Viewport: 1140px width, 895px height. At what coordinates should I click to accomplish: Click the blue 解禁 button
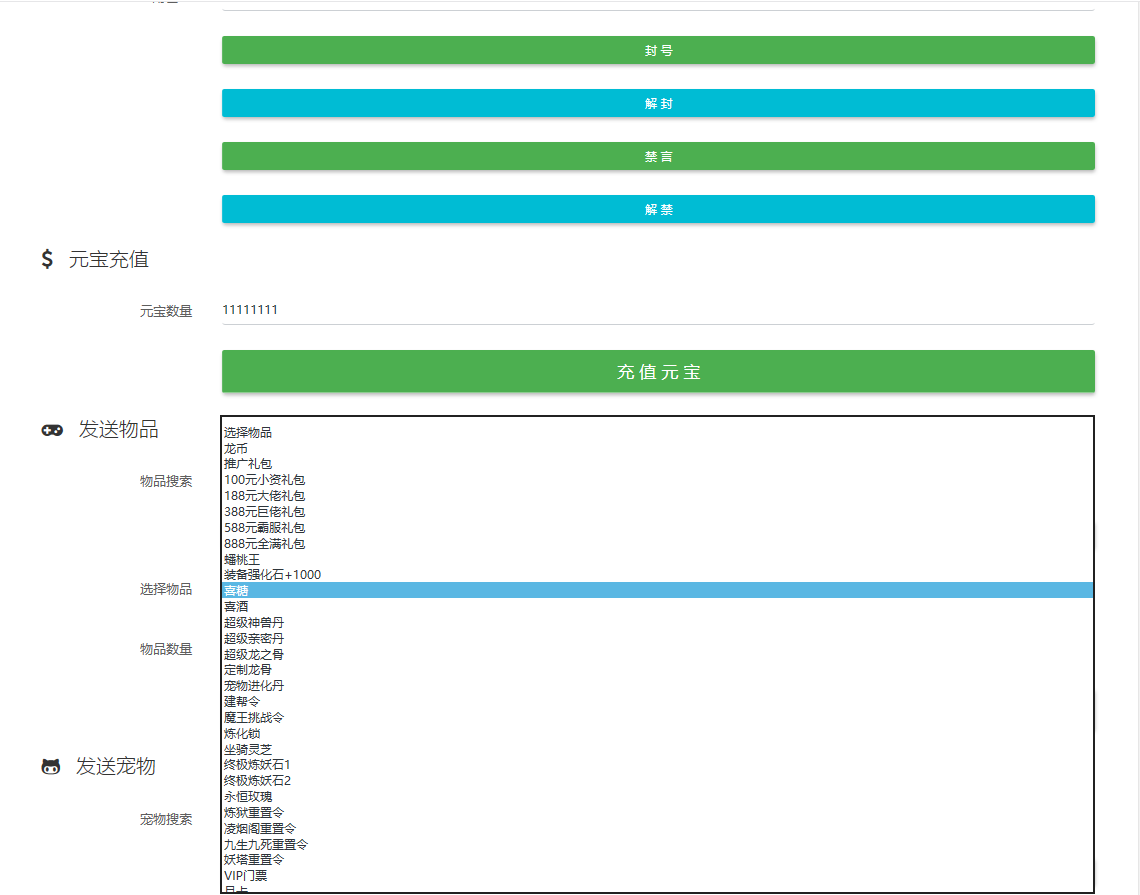pos(658,210)
